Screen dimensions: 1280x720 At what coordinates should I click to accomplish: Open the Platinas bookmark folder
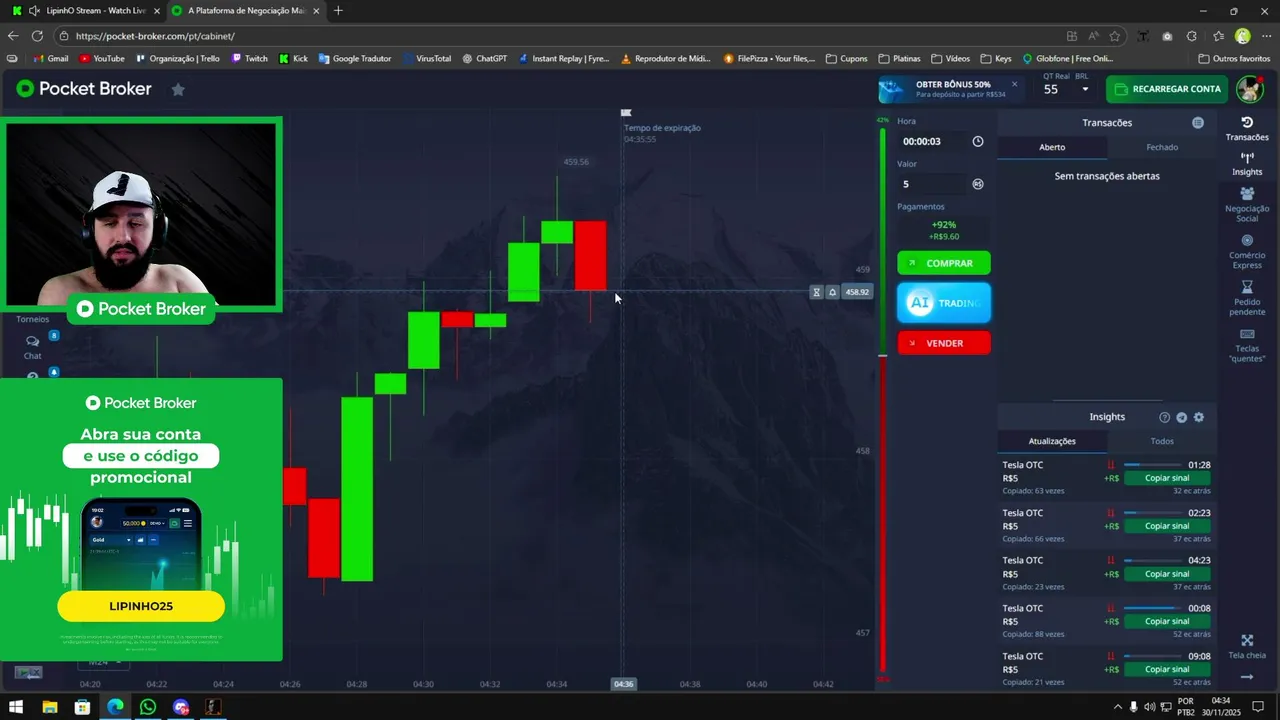tap(898, 58)
